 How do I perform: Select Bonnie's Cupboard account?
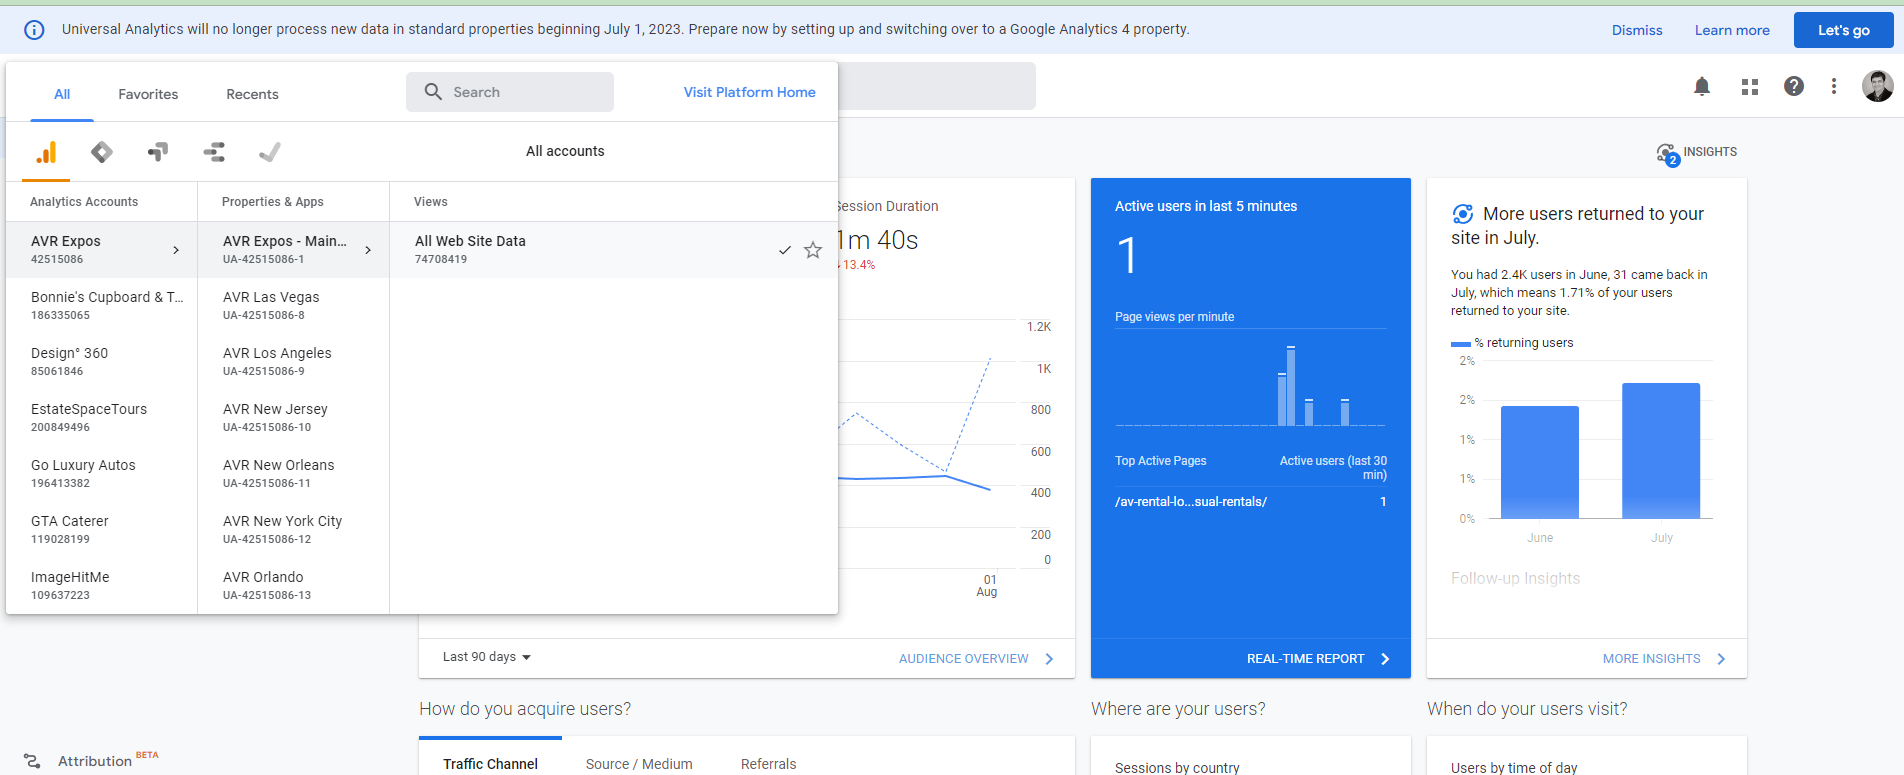click(102, 306)
